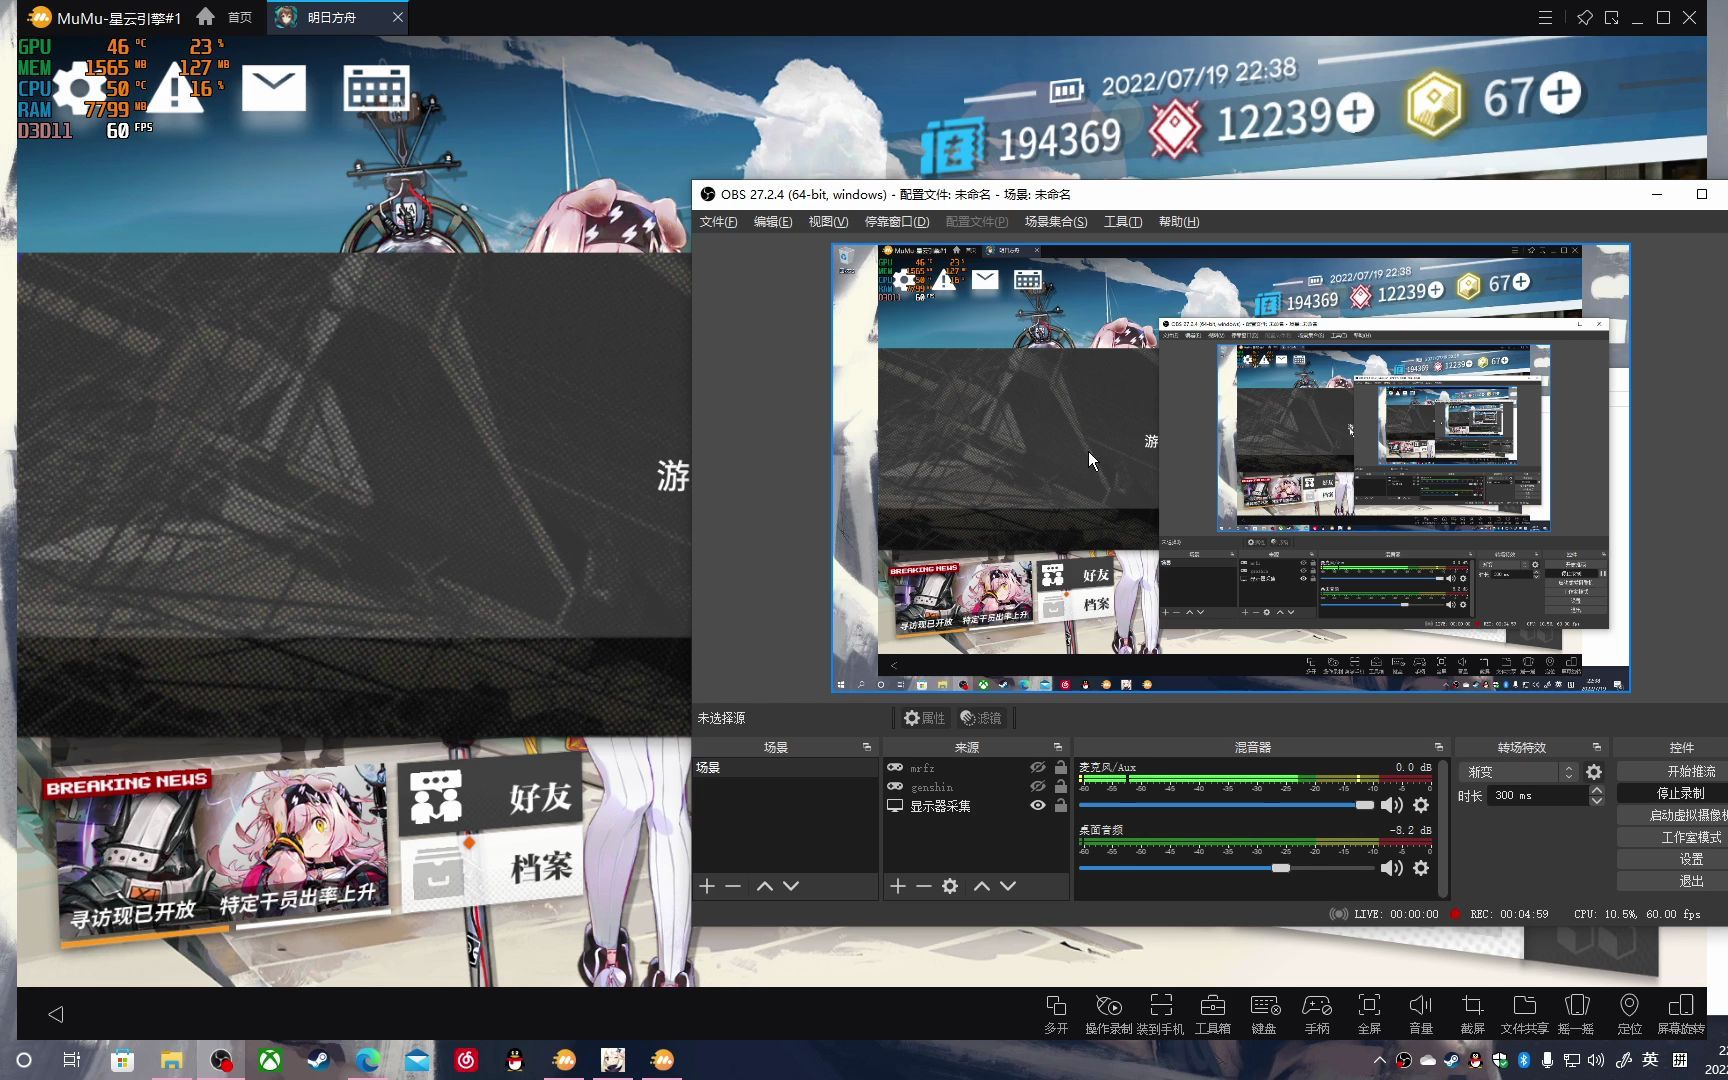
Task: Stop recording with 停止录制
Action: pyautogui.click(x=1682, y=792)
